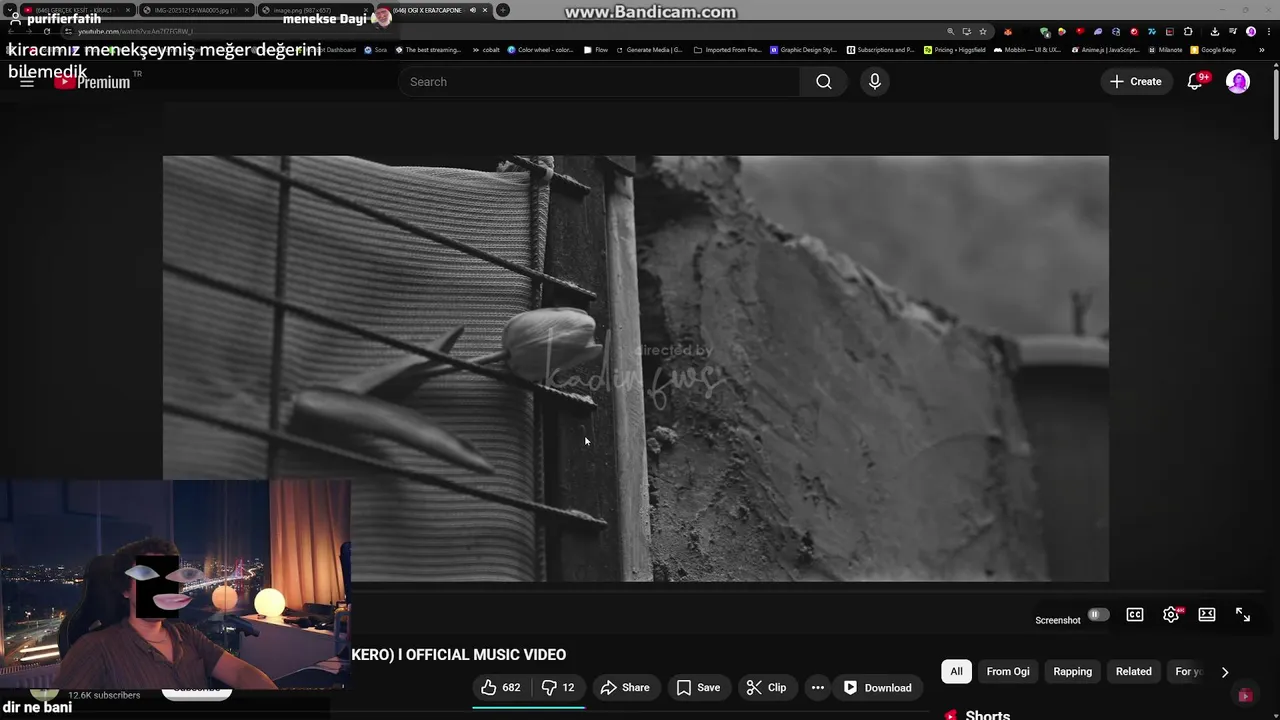Image resolution: width=1280 pixels, height=720 pixels.
Task: Open Color wheel bookmark
Action: coord(540,50)
